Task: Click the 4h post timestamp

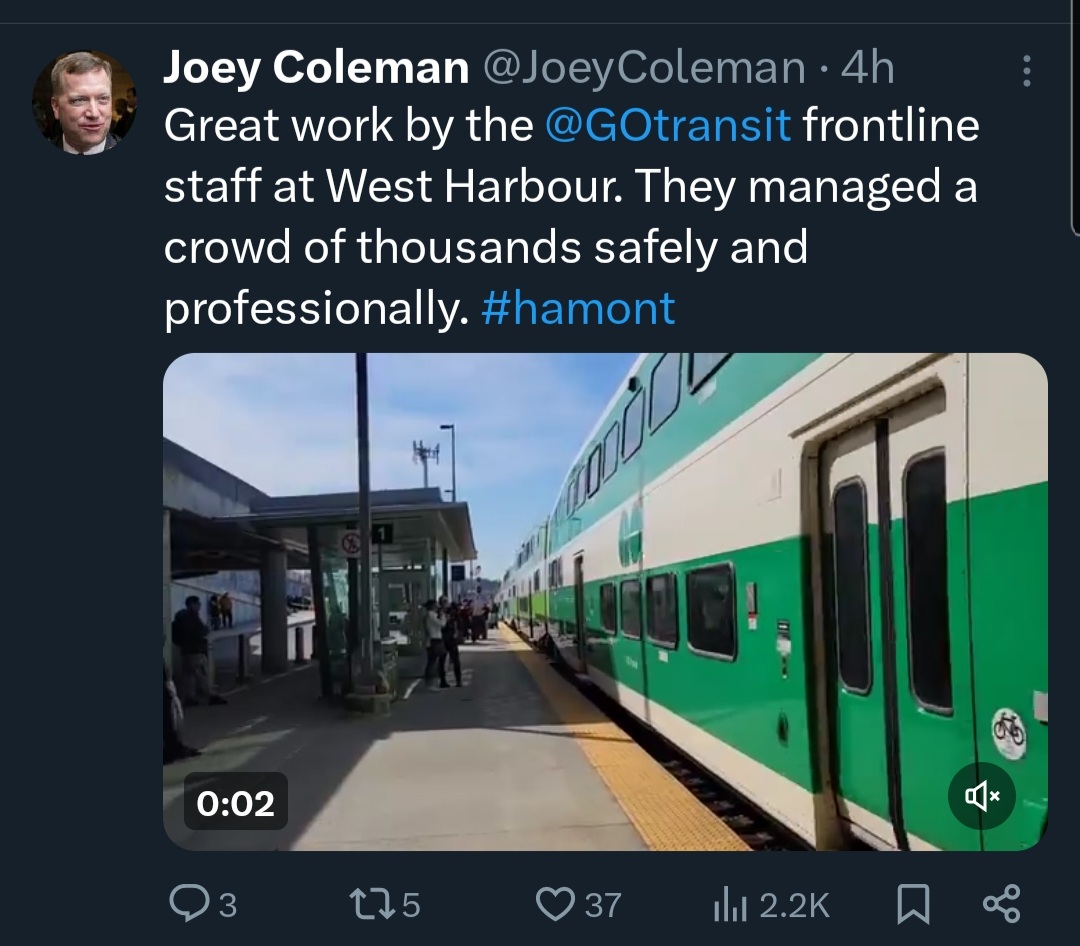Action: click(868, 68)
